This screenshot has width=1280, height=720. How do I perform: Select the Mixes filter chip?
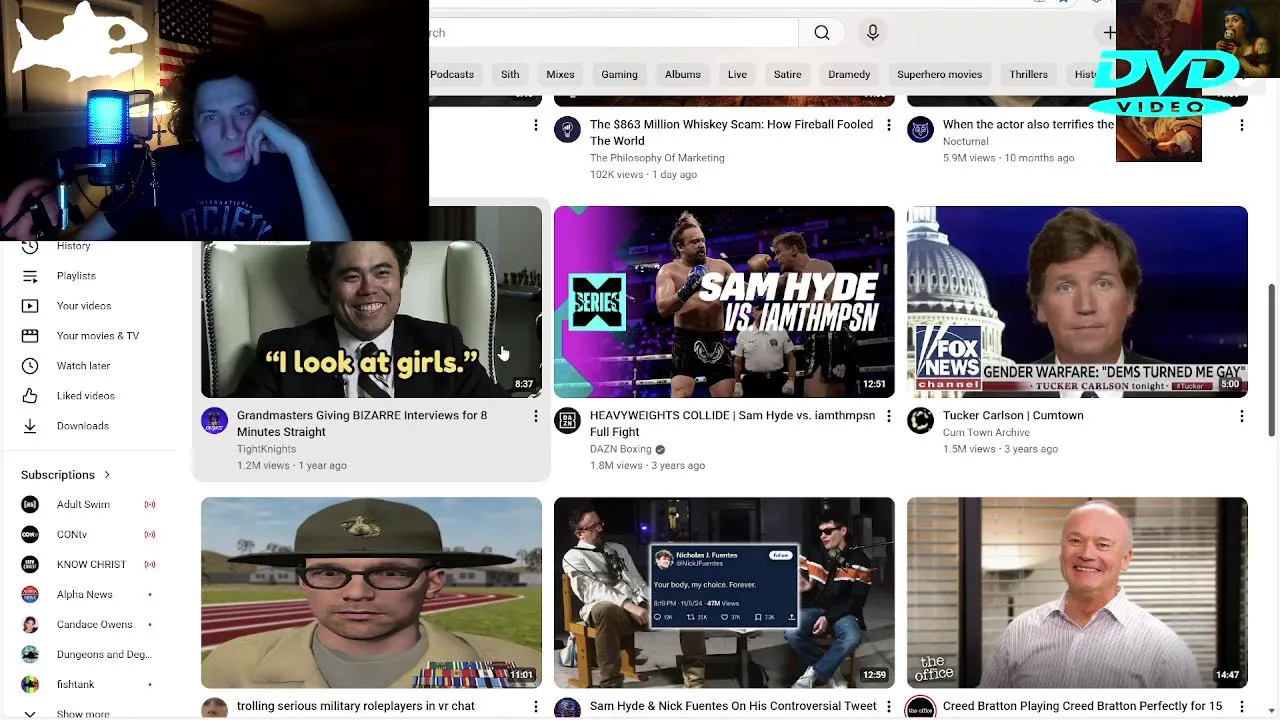560,74
